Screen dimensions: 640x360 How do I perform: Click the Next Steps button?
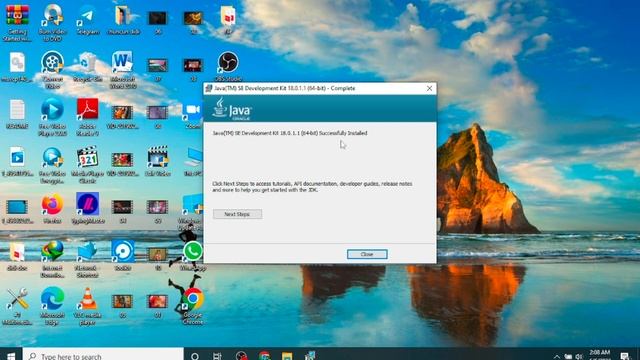tap(237, 214)
